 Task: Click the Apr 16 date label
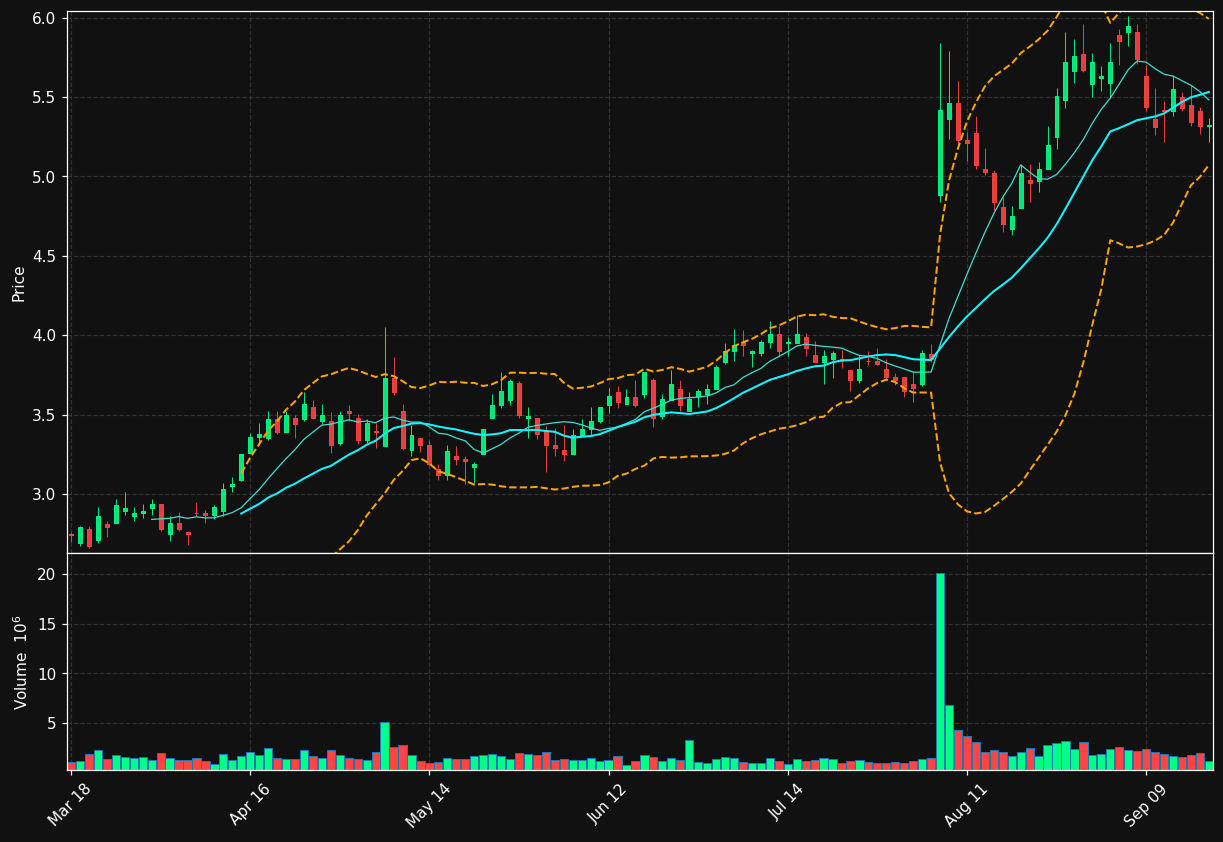pos(250,804)
